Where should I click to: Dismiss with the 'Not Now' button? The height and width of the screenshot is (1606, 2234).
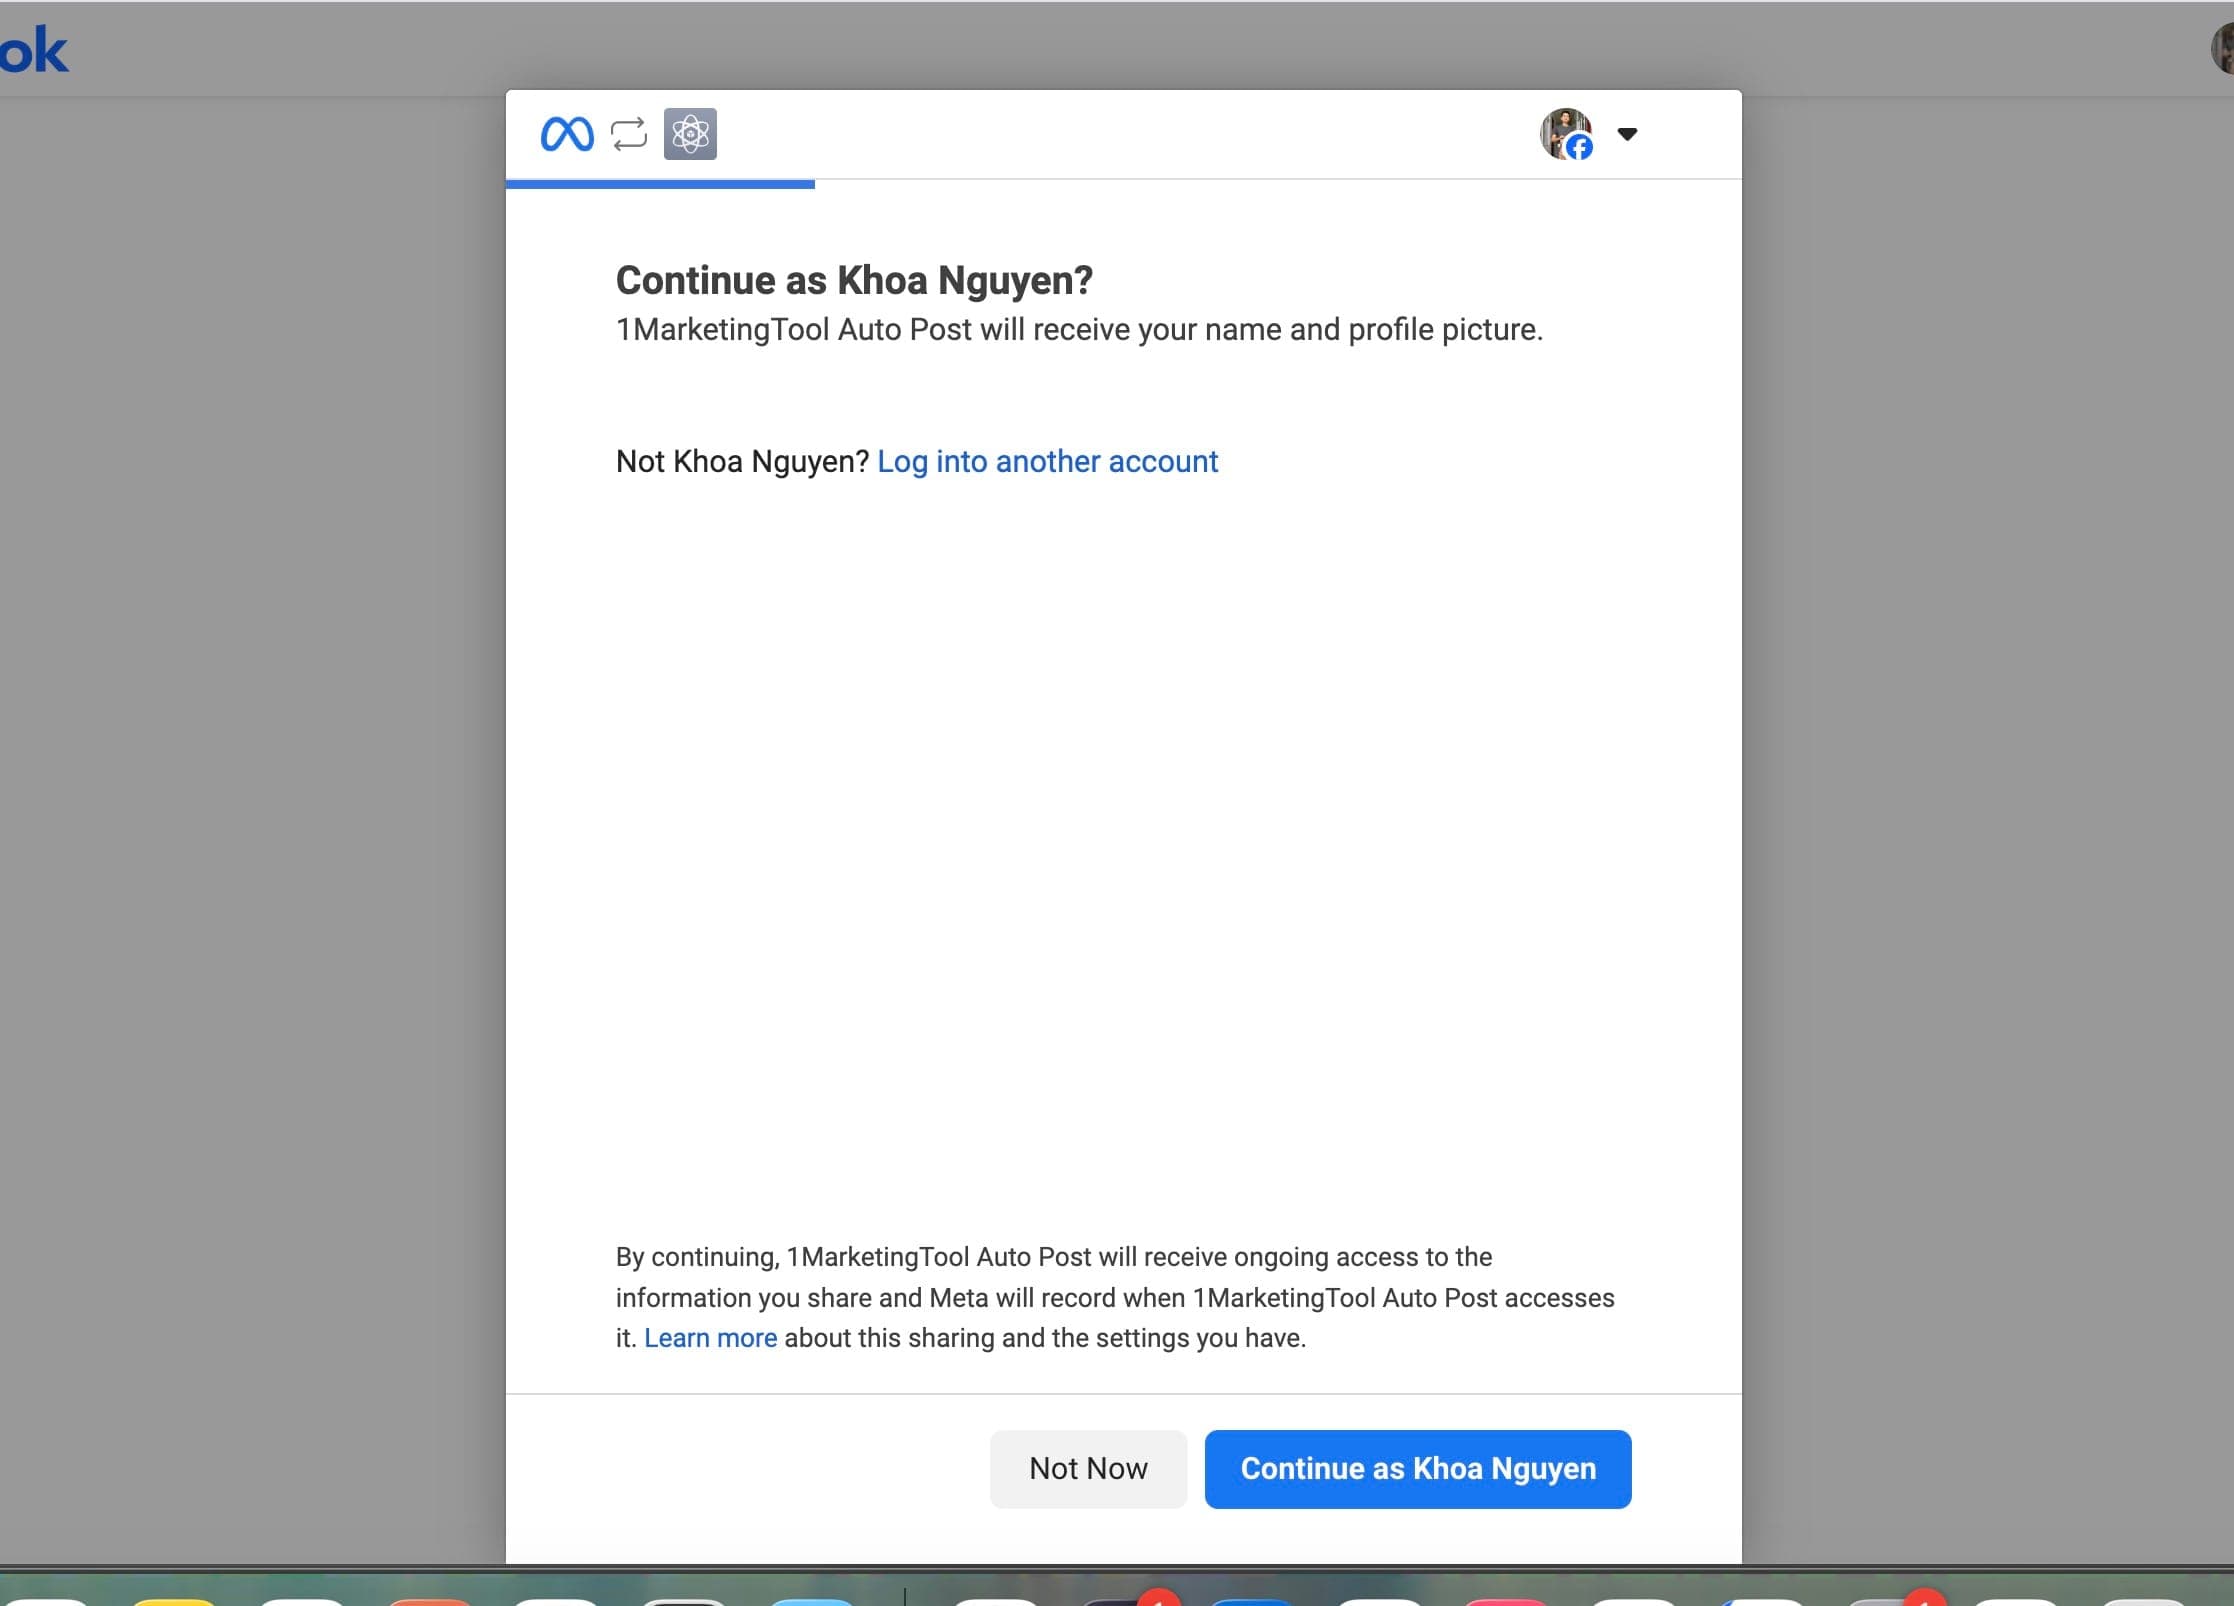1088,1468
